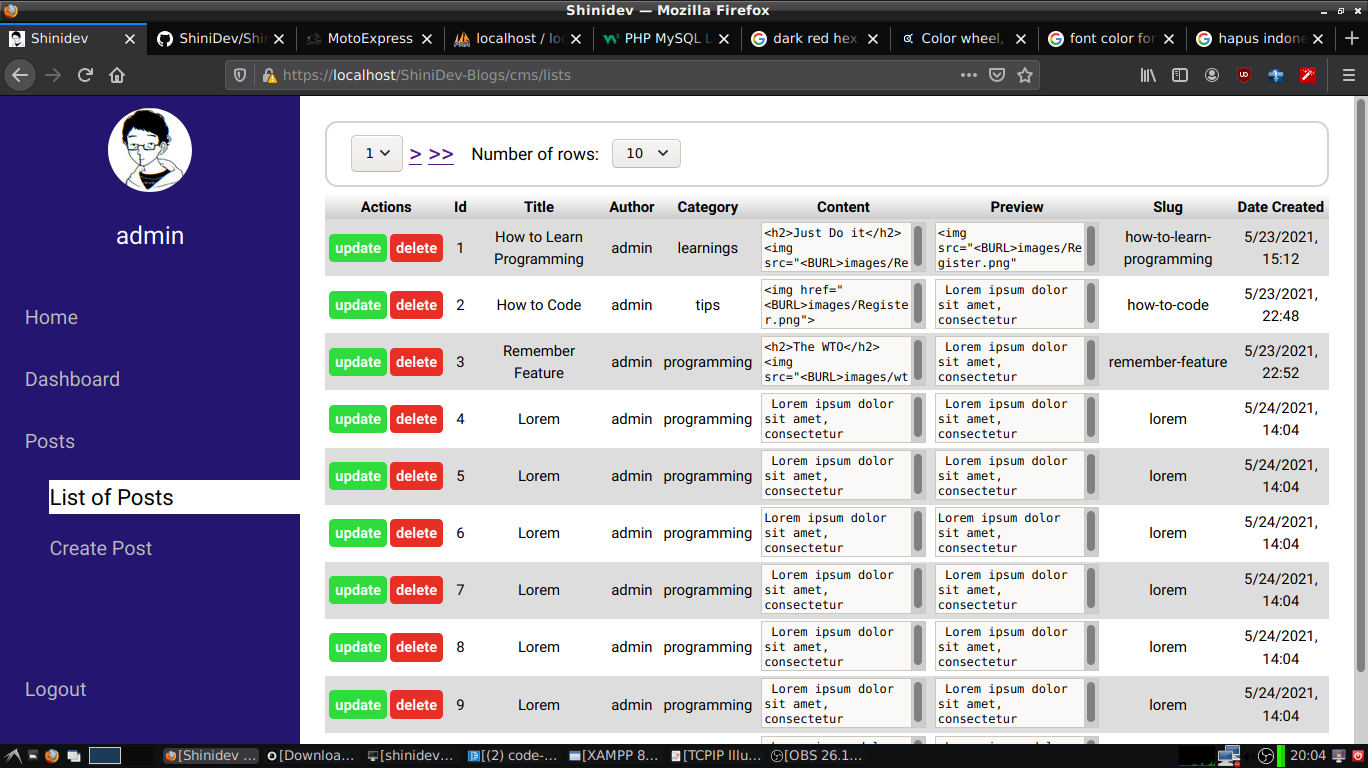The width and height of the screenshot is (1368, 768).
Task: Save page to Pocket
Action: 997,75
